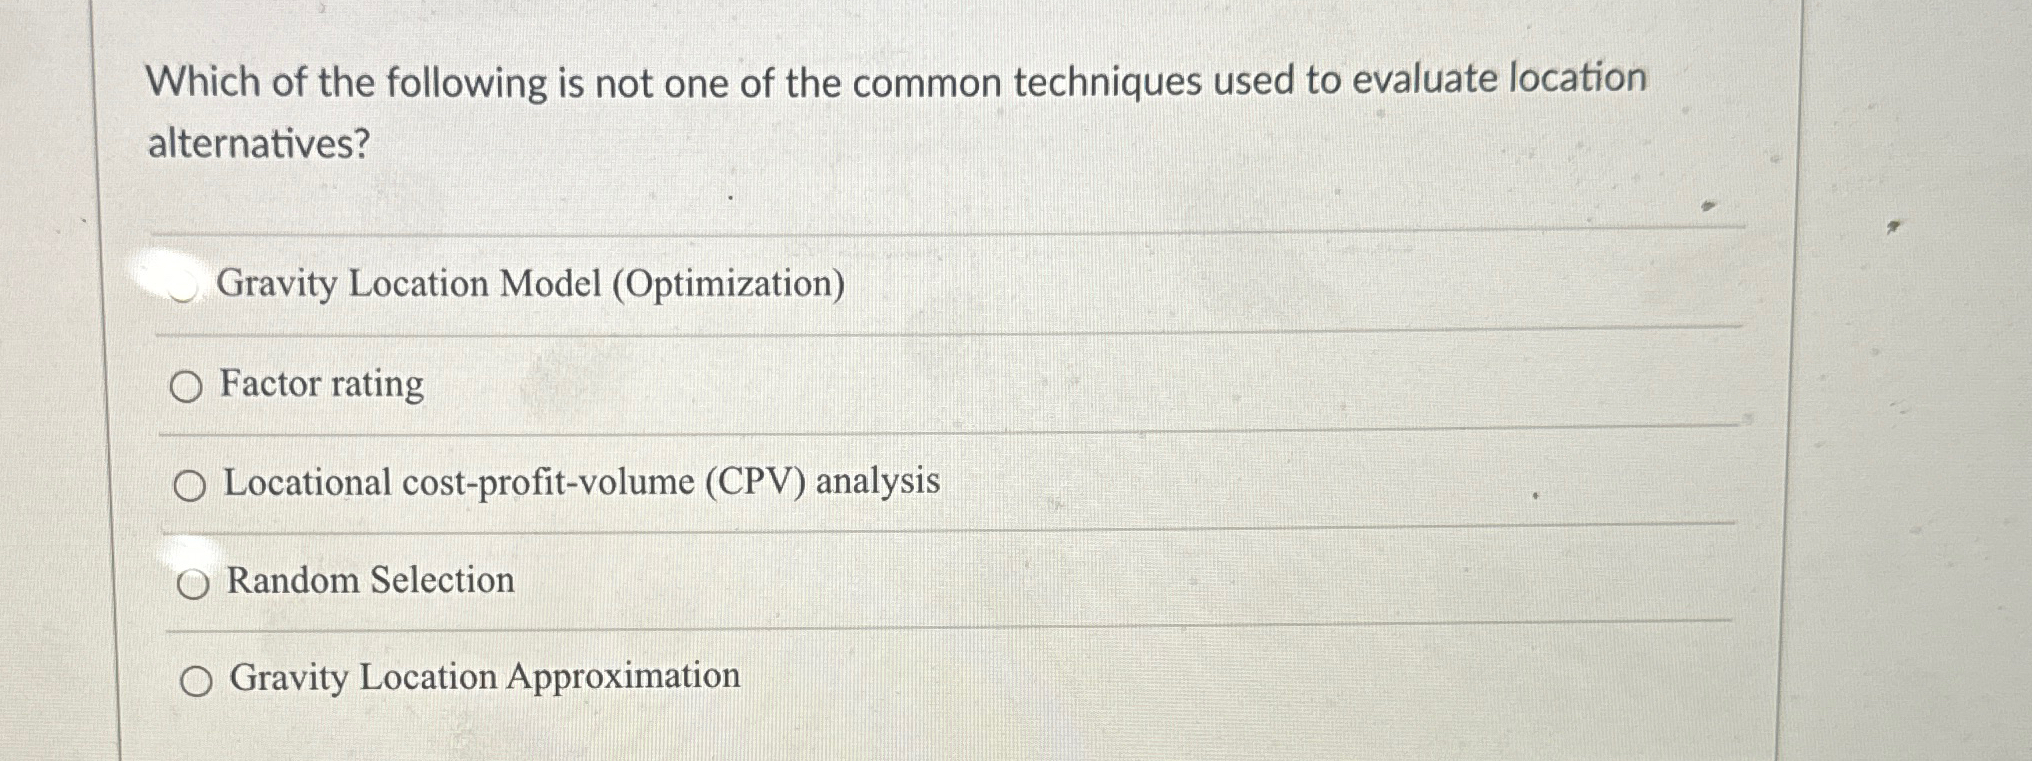Click the CPV analysis option text
The width and height of the screenshot is (2032, 761).
[580, 483]
